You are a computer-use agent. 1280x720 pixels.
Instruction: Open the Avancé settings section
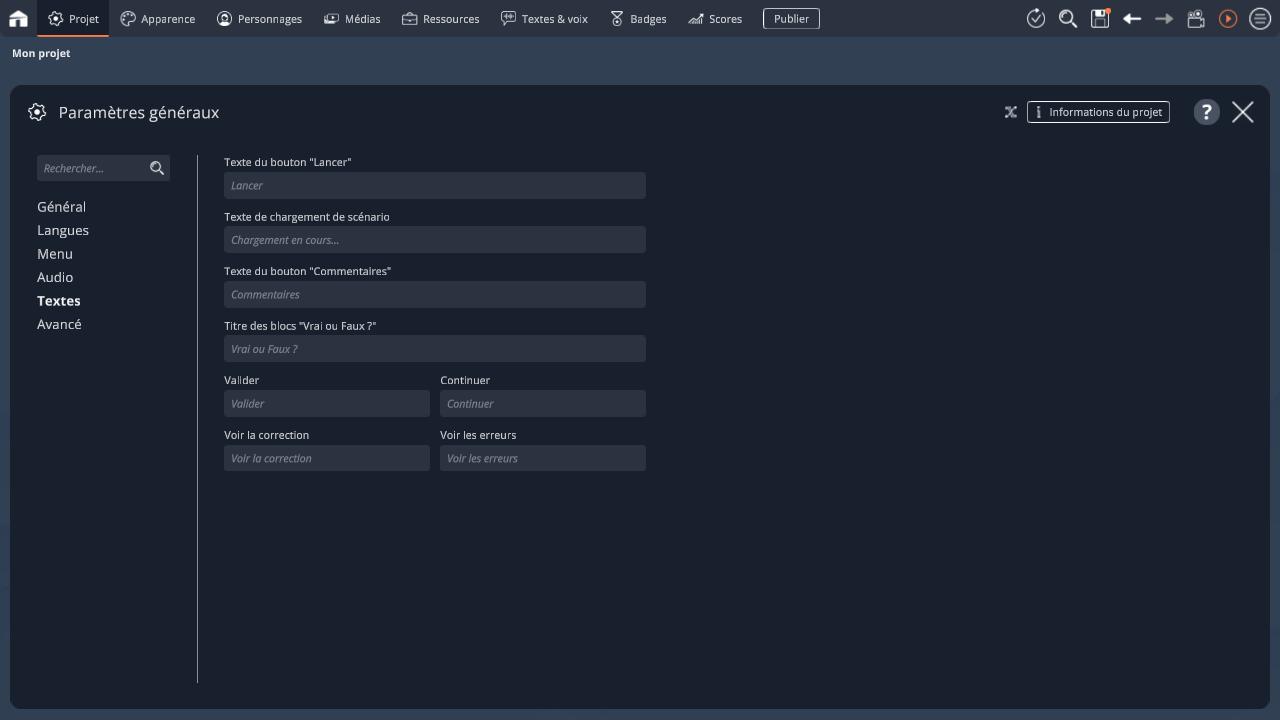pos(59,324)
